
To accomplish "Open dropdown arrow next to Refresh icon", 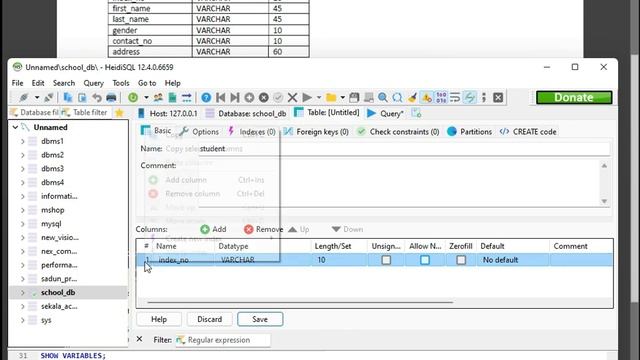I will [x=146, y=98].
